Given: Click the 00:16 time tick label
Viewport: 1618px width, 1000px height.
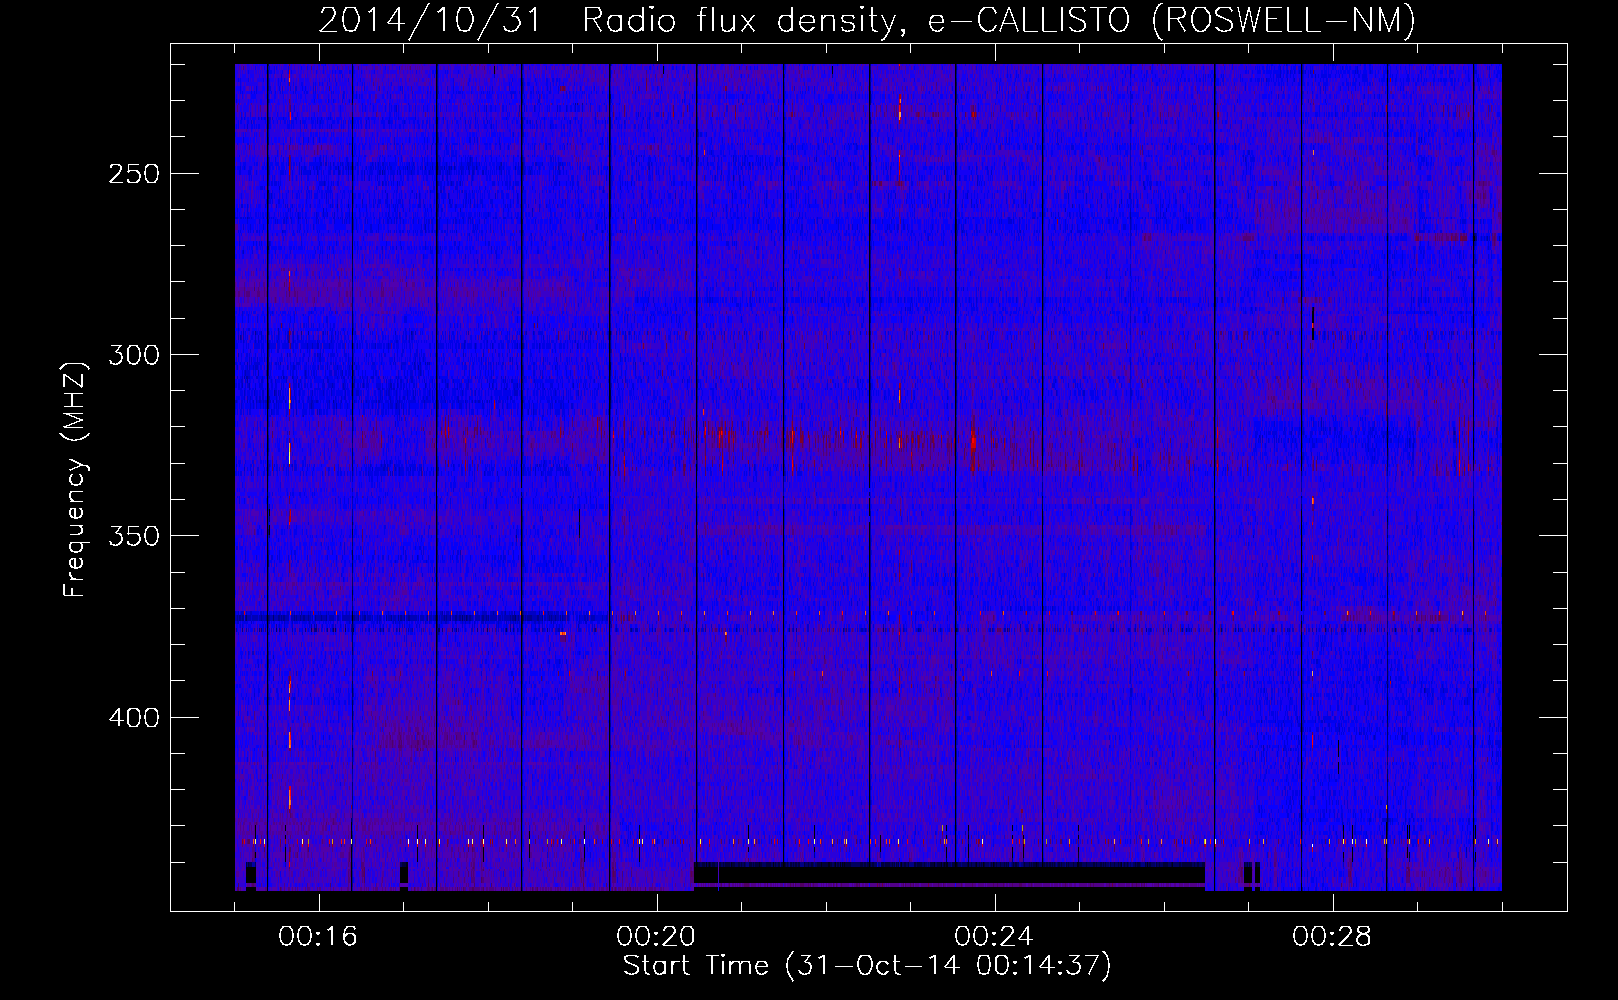Looking at the screenshot, I should pyautogui.click(x=318, y=937).
